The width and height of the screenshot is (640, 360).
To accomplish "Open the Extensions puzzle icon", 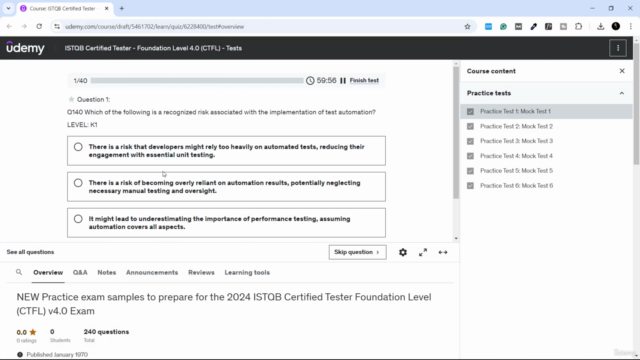I will click(578, 27).
